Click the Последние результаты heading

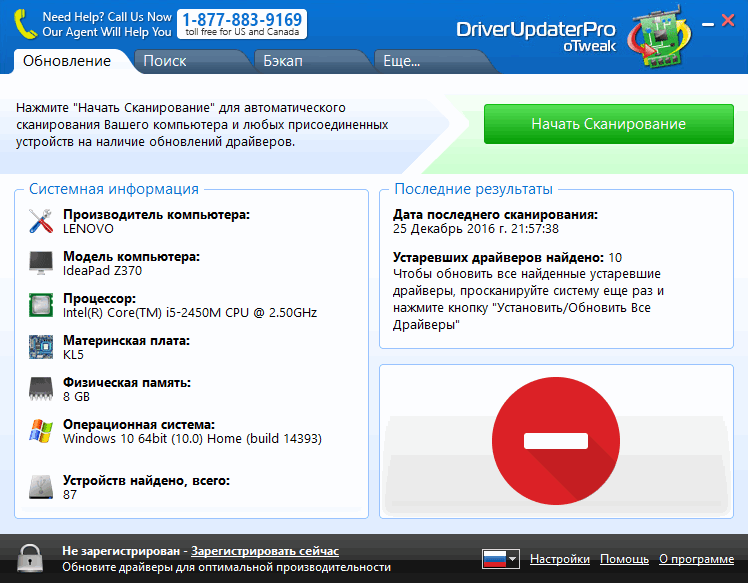pos(473,189)
